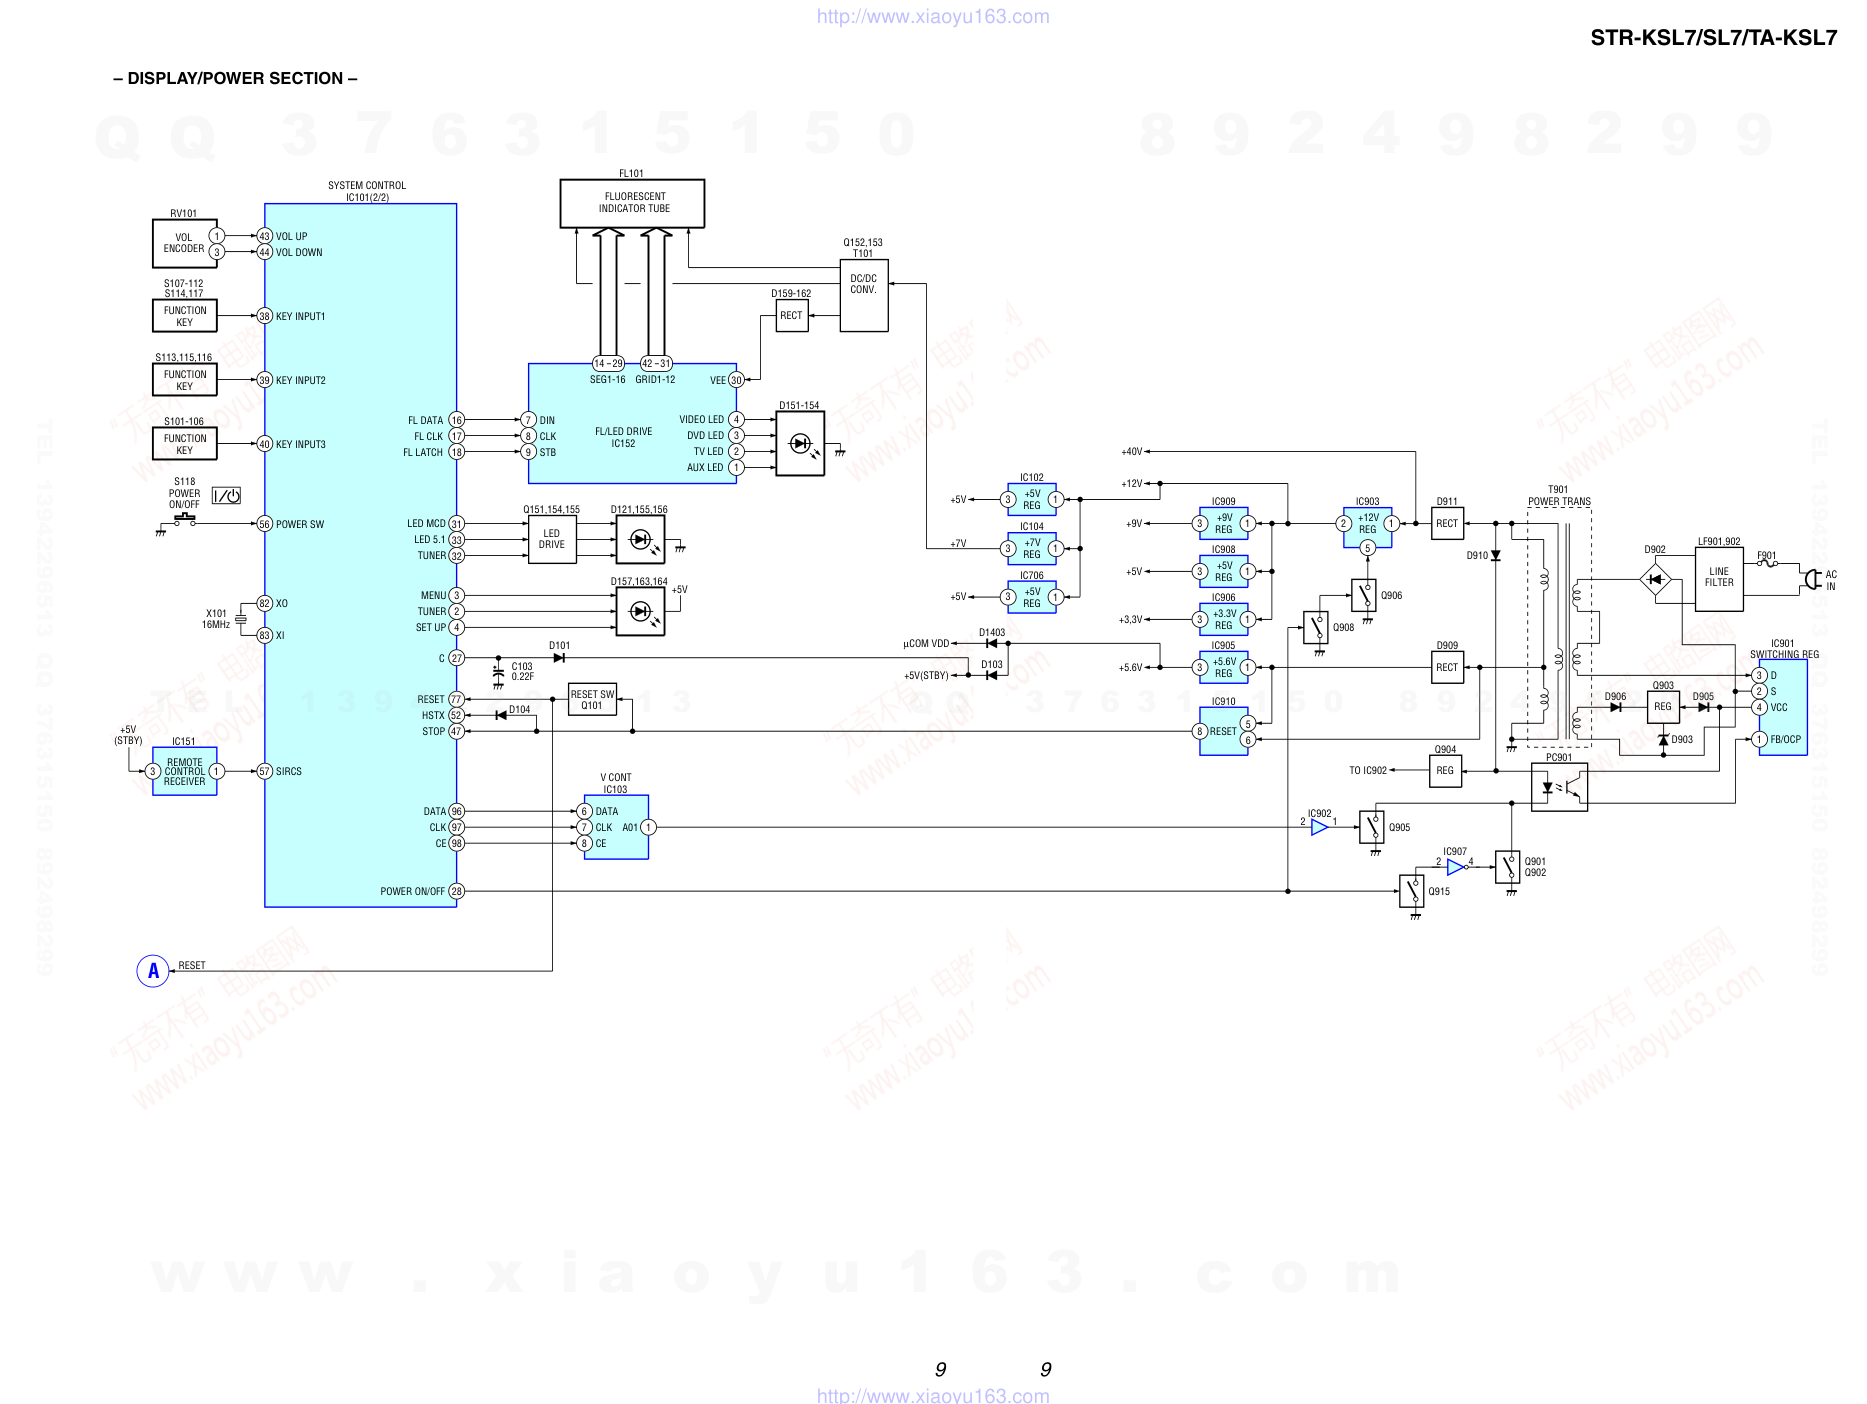Select the VOL ENCODER block
The height and width of the screenshot is (1404, 1867).
pos(185,244)
